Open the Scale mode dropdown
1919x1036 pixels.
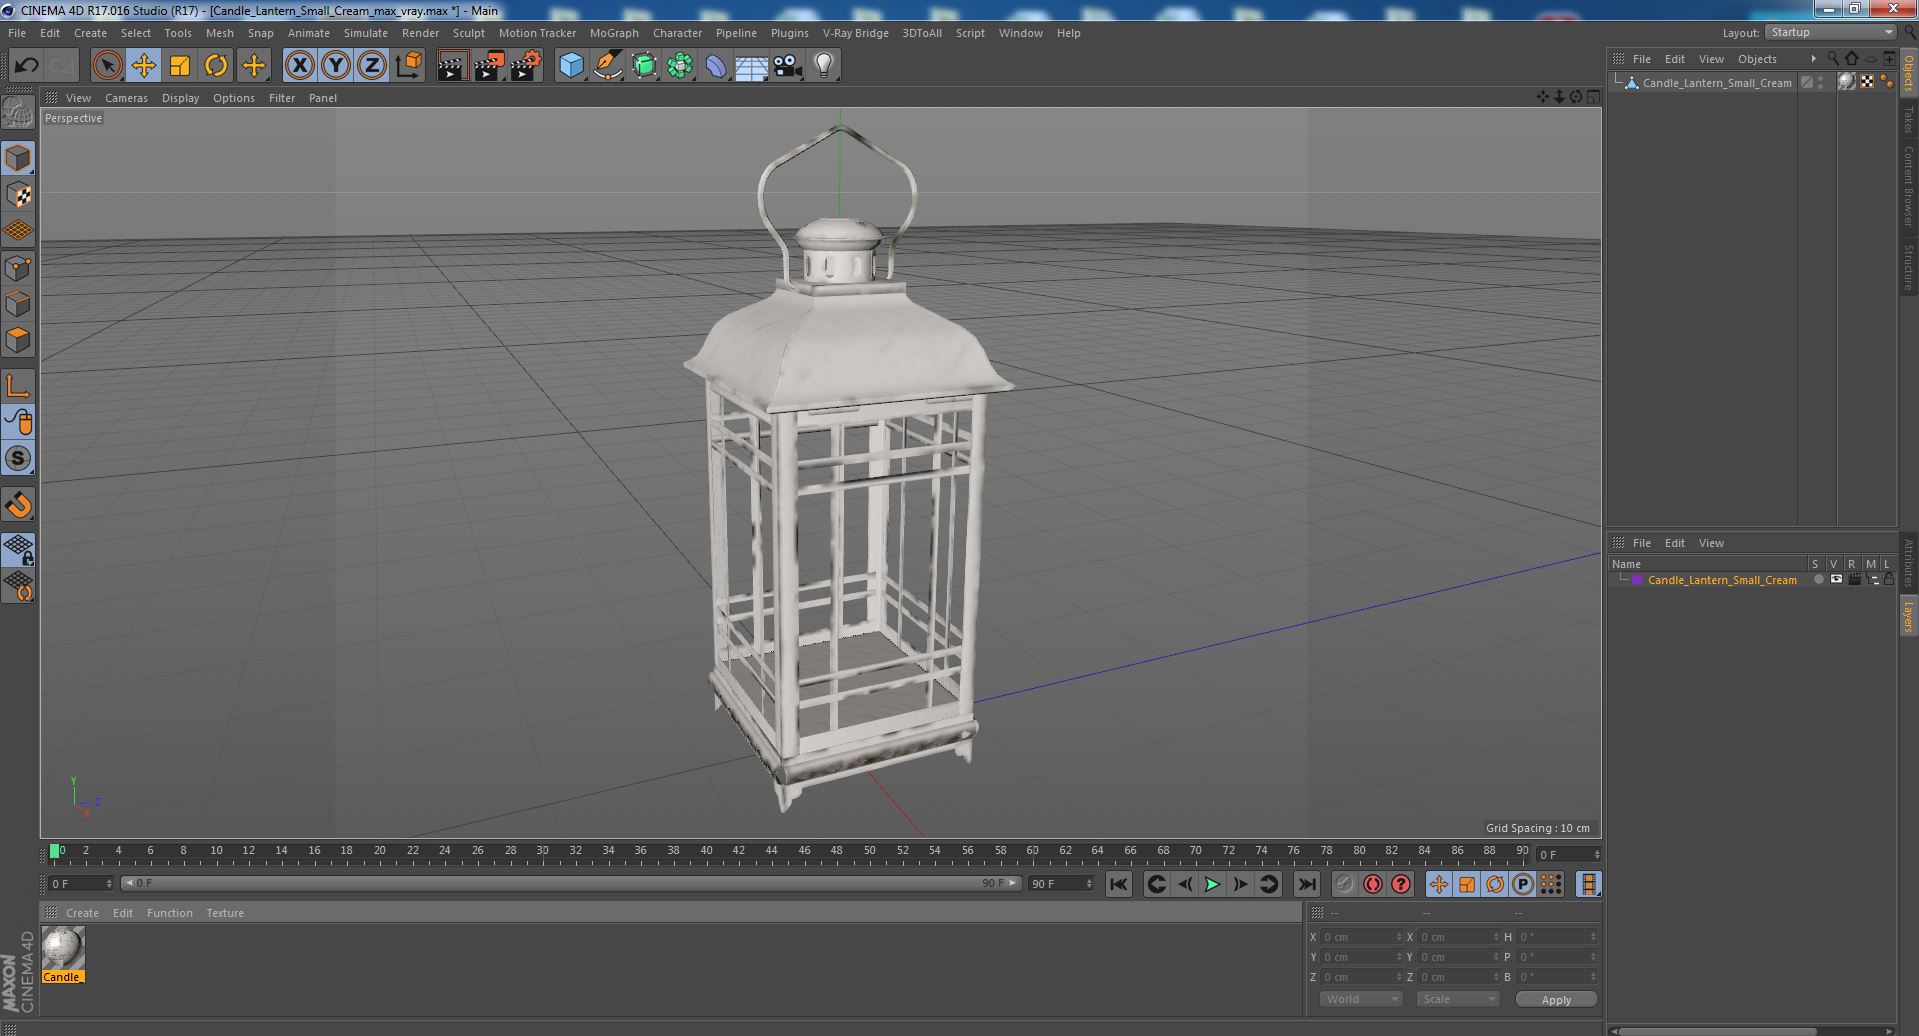pos(1457,999)
